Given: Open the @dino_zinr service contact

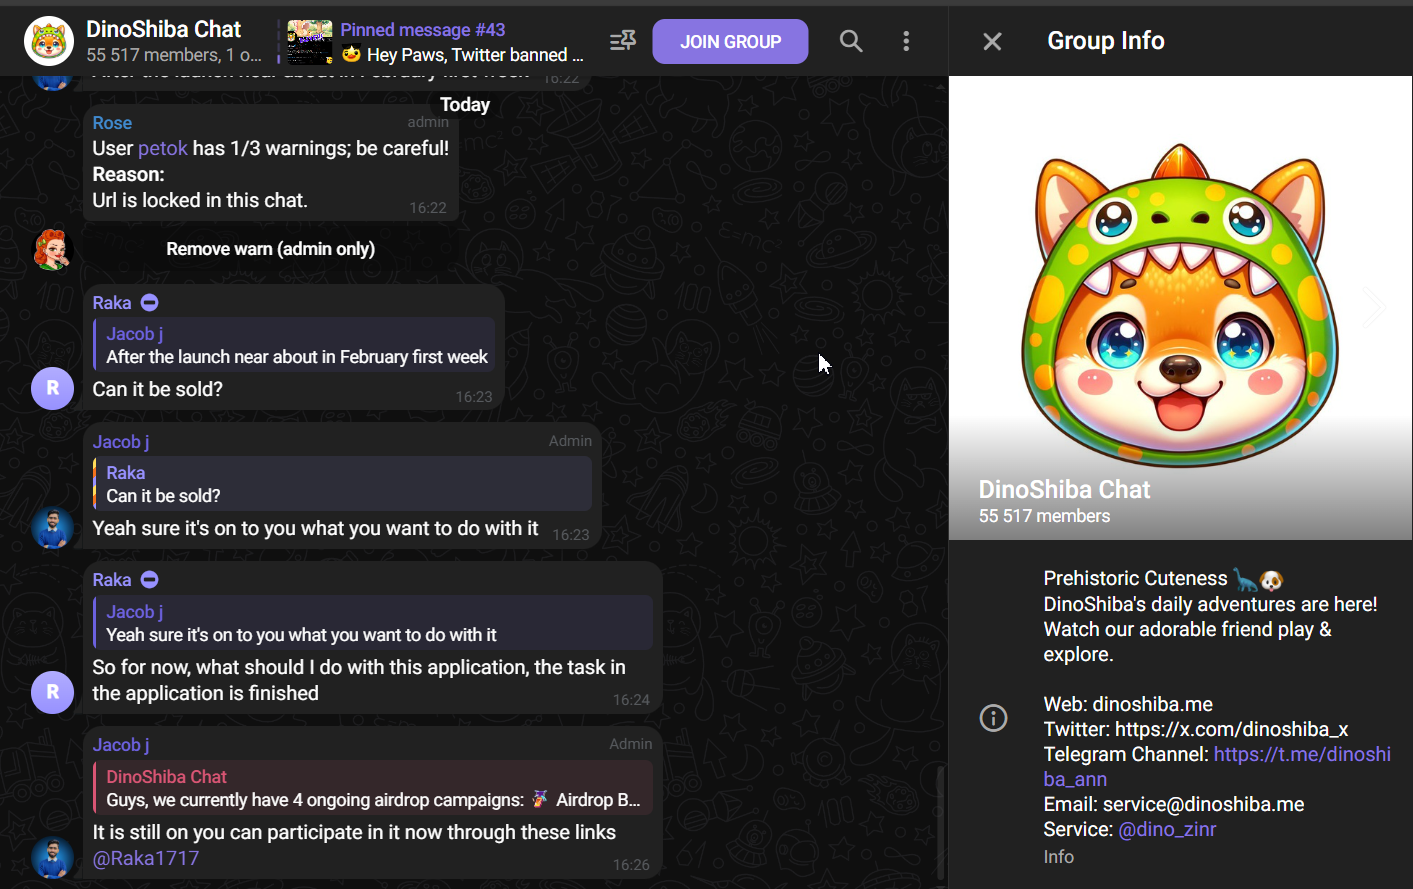Looking at the screenshot, I should pos(1167,829).
